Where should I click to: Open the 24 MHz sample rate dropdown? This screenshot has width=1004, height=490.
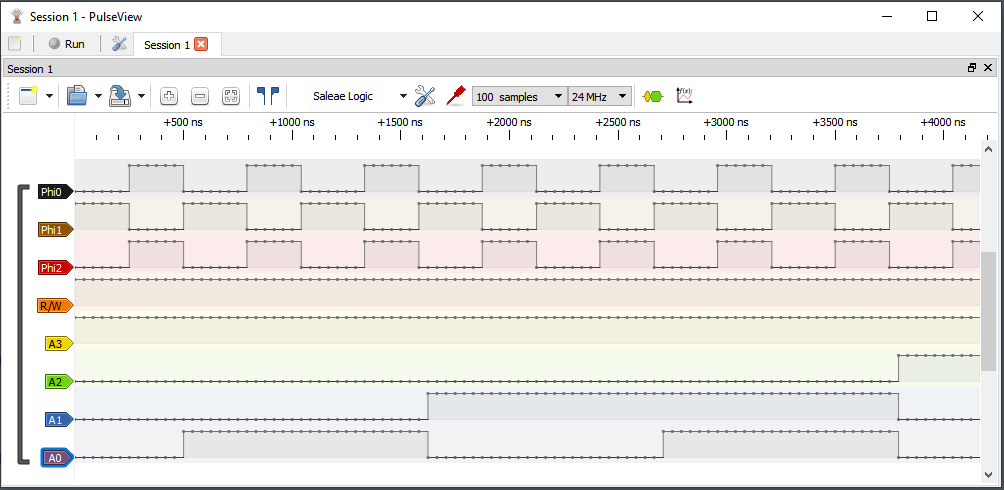click(599, 96)
